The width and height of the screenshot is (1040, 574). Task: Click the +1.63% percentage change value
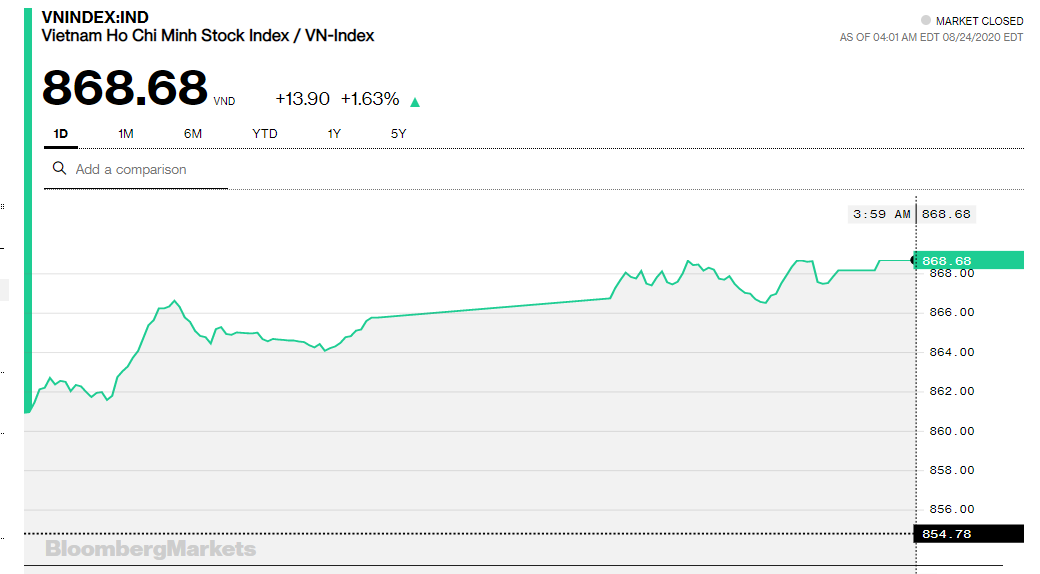370,99
